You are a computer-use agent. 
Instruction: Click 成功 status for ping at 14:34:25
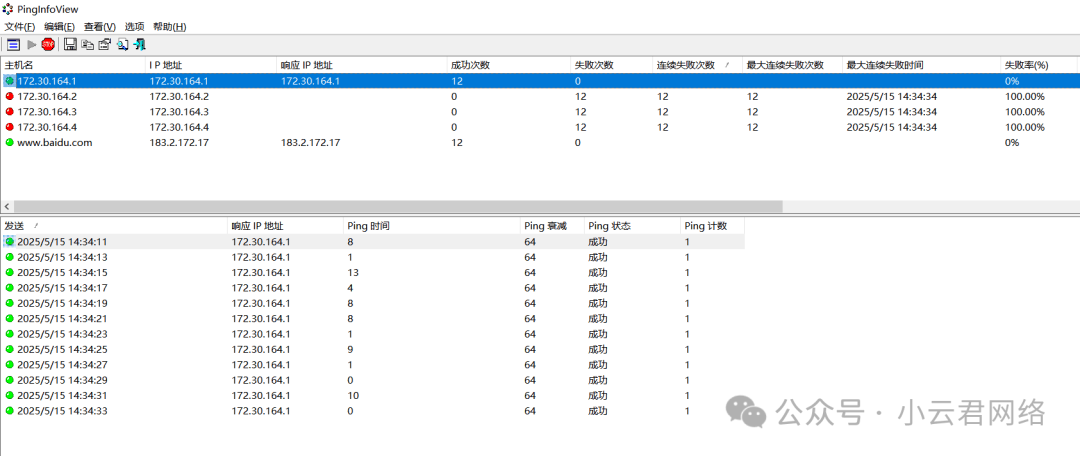tap(597, 349)
